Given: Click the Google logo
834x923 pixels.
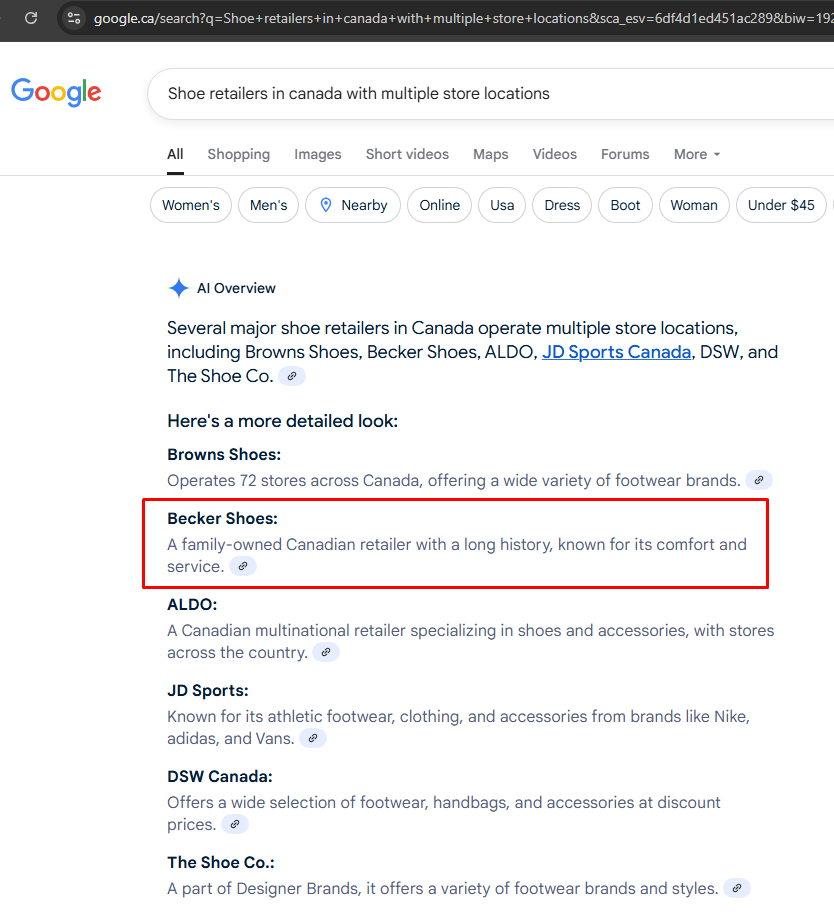Looking at the screenshot, I should tap(56, 92).
